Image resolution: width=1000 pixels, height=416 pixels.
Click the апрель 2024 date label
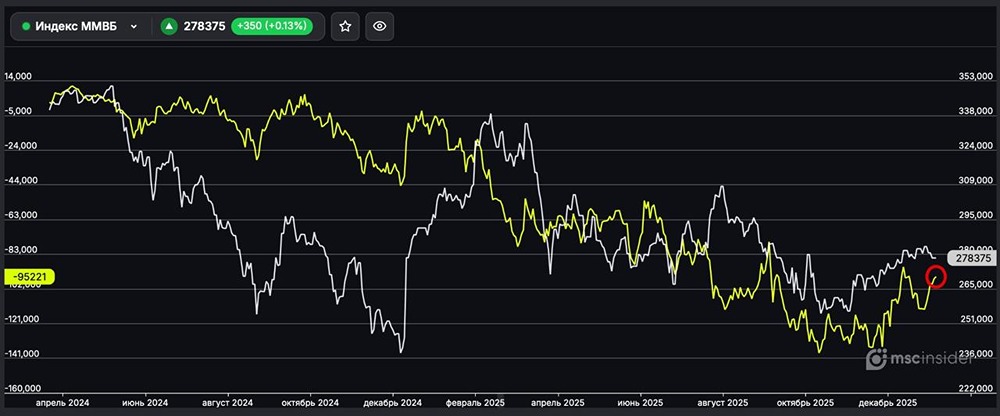pyautogui.click(x=62, y=404)
